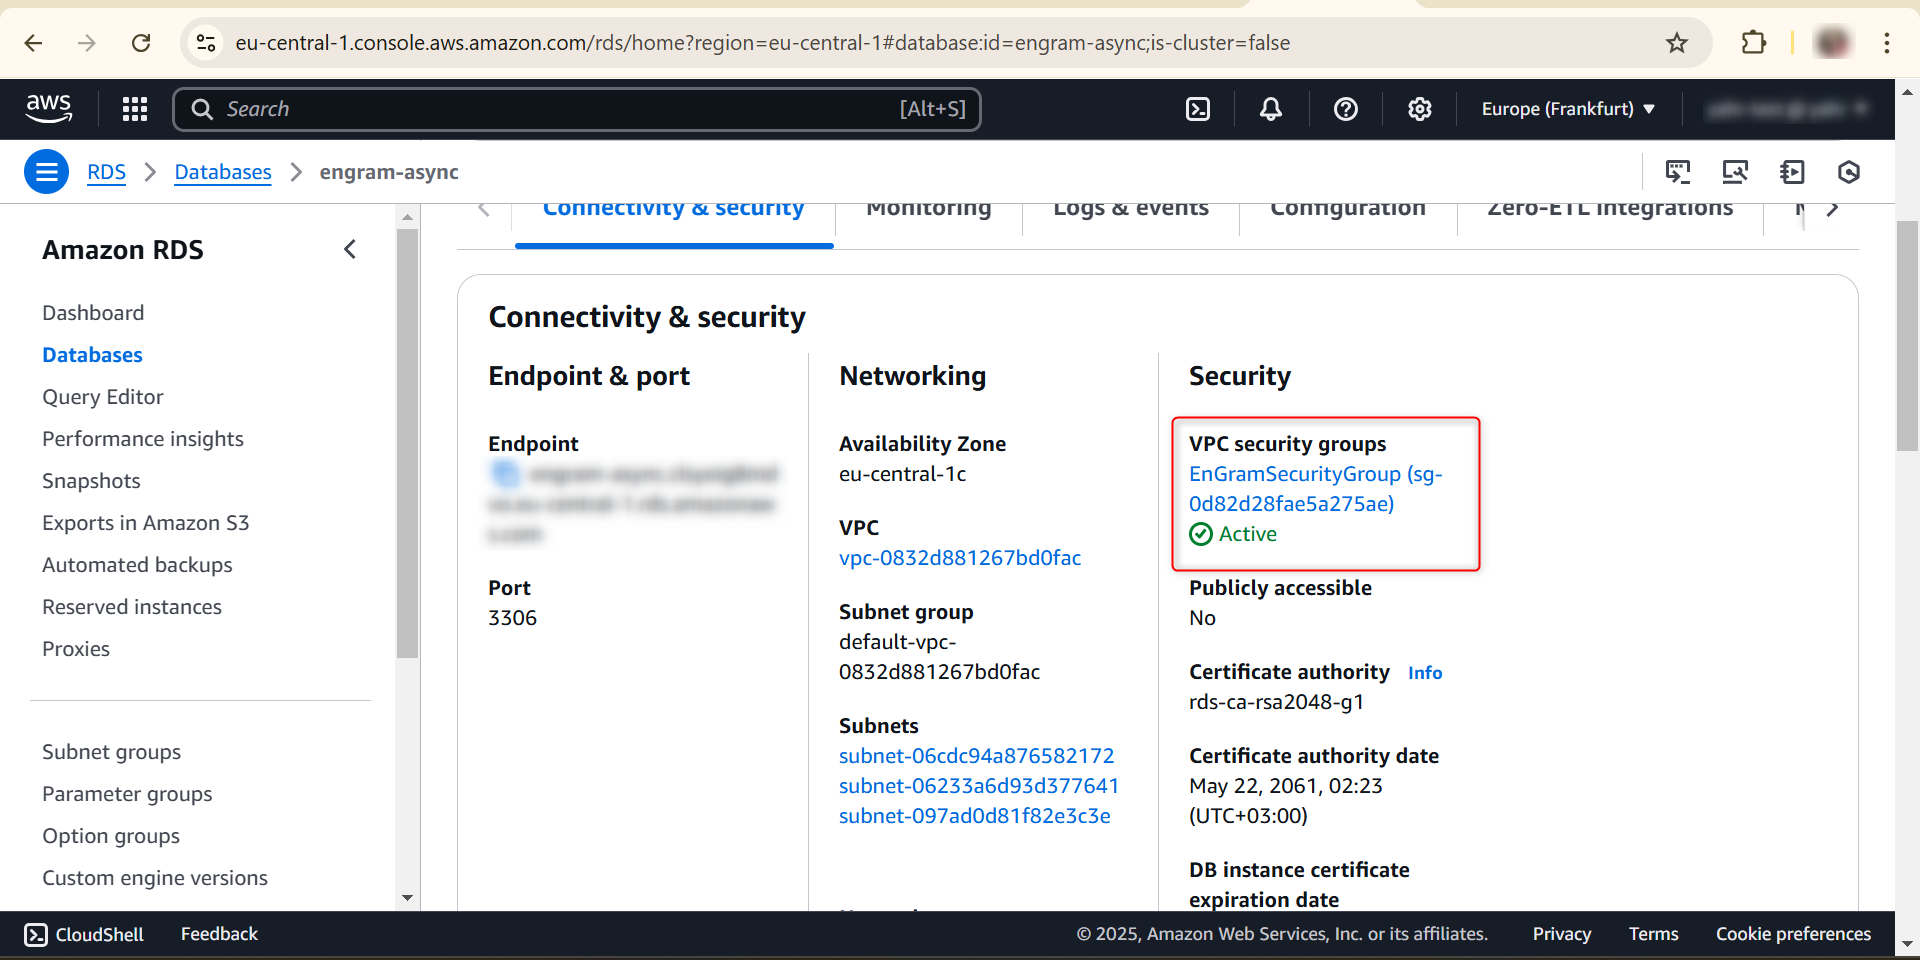This screenshot has width=1920, height=960.
Task: Open the Europe (Frankfurt) region dropdown
Action: 1567,109
